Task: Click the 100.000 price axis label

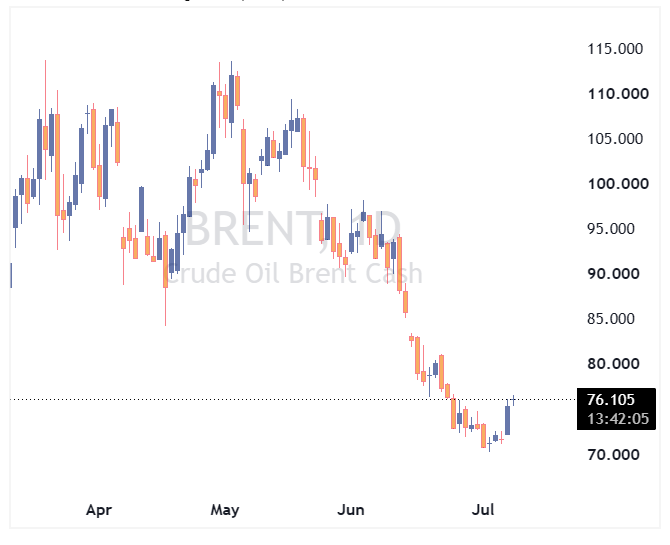Action: tap(618, 184)
